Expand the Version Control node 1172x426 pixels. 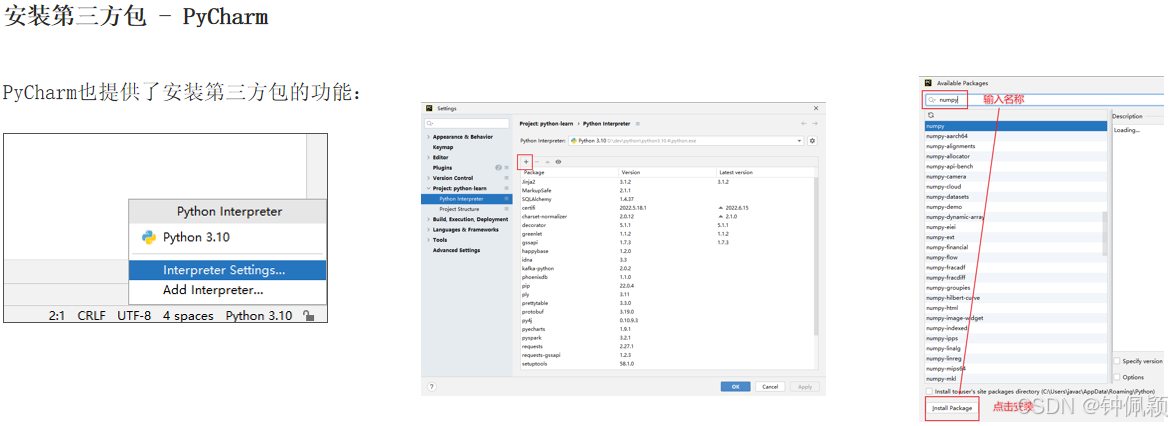coord(428,178)
